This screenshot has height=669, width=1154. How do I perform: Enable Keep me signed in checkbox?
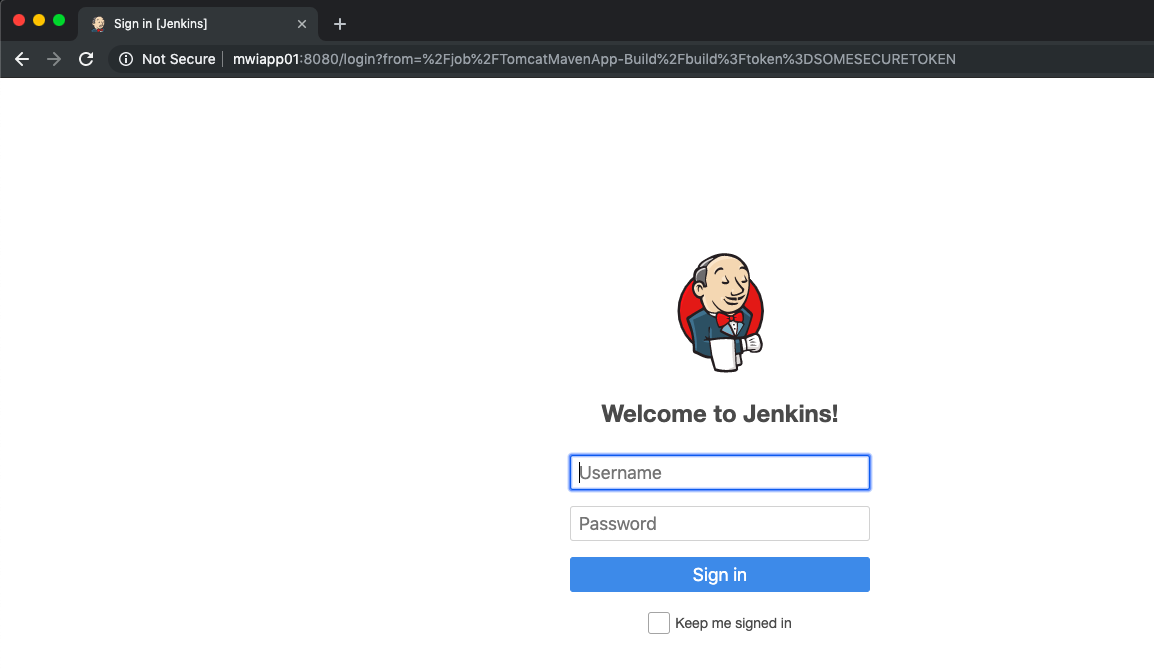[659, 623]
